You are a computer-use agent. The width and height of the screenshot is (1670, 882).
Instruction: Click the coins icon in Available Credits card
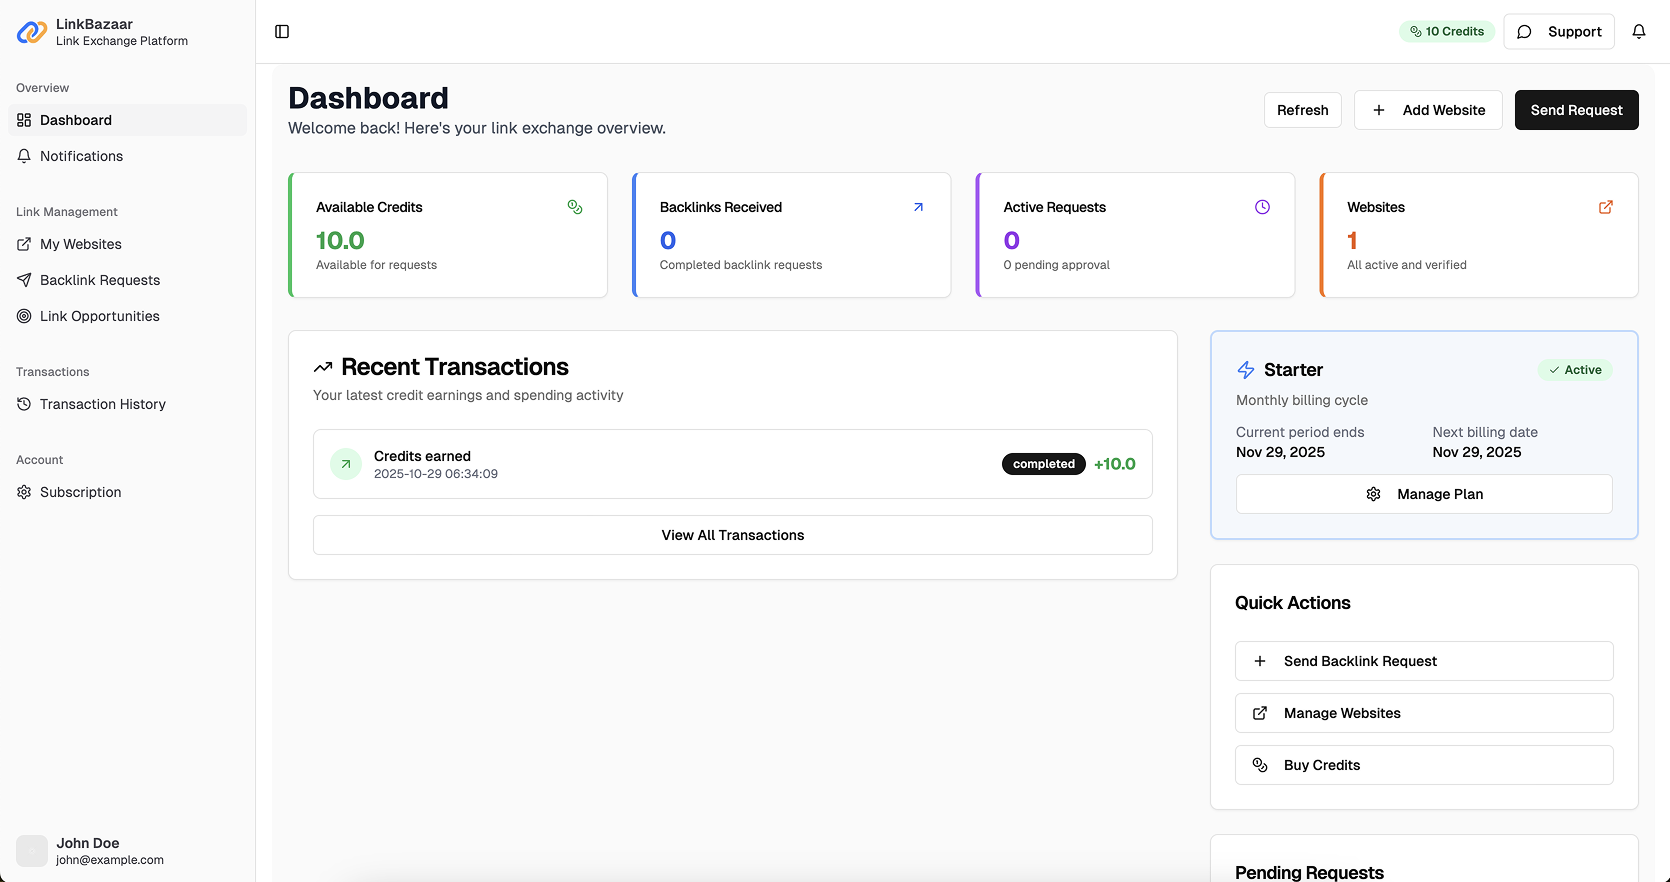[575, 207]
